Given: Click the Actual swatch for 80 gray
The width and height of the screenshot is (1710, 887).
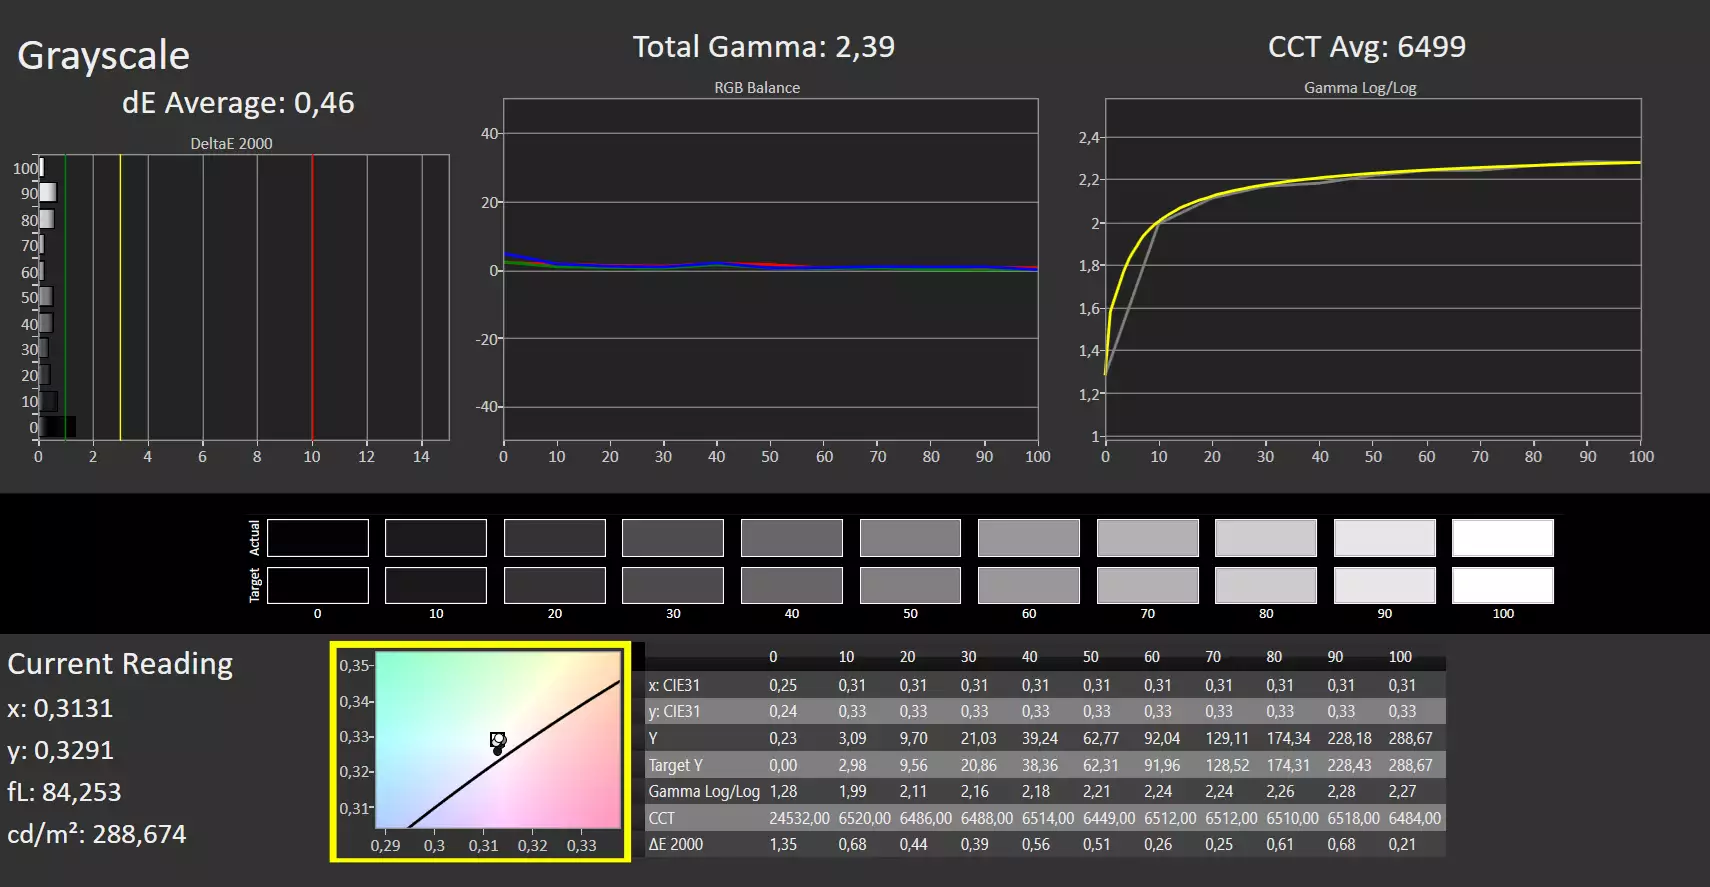Looking at the screenshot, I should [x=1266, y=538].
